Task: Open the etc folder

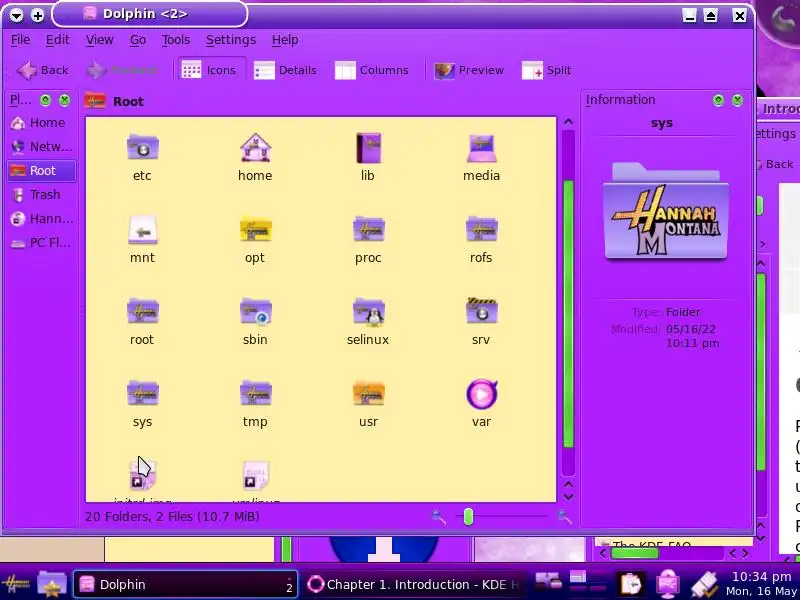Action: pos(142,148)
